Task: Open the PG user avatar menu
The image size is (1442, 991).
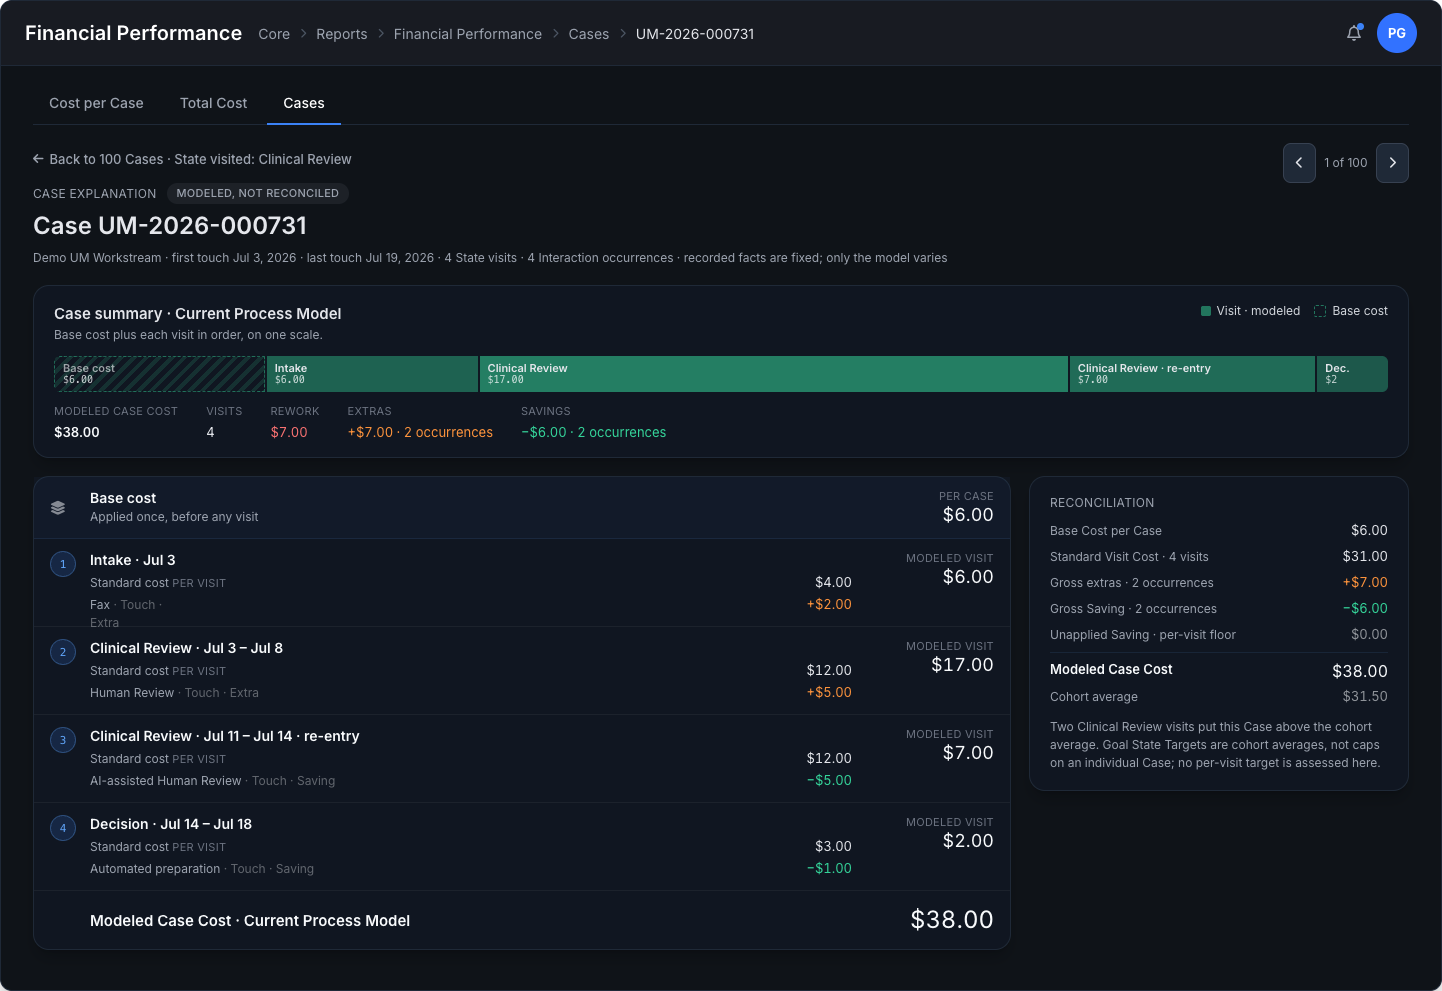Action: [1396, 33]
